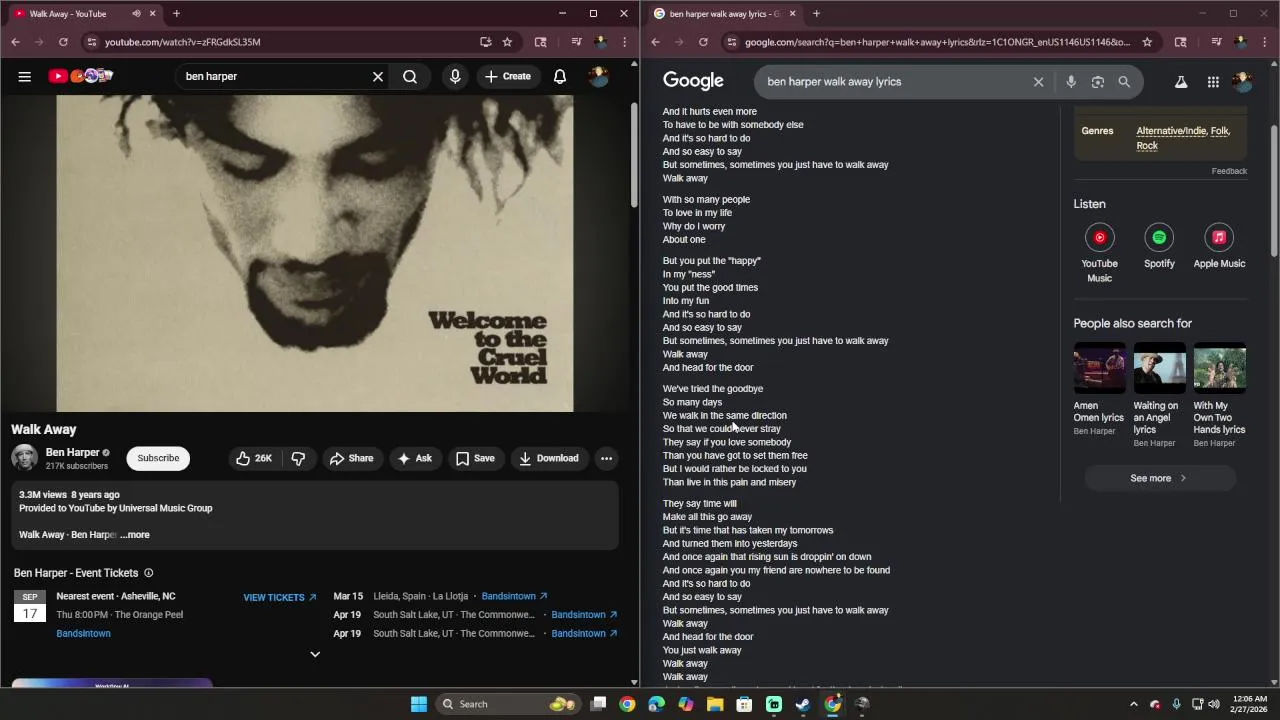This screenshot has height=720, width=1280.
Task: Clear the Google search query
Action: pyautogui.click(x=1038, y=82)
